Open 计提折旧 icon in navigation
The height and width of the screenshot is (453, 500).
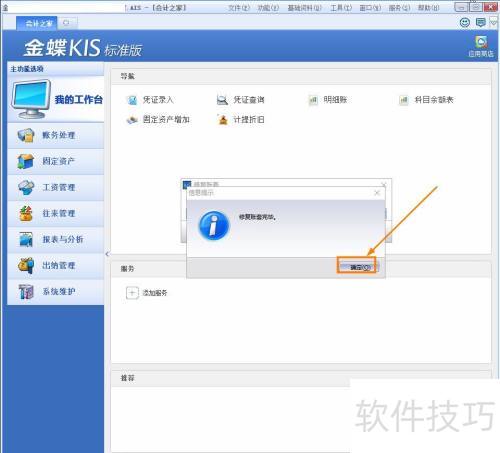(x=223, y=119)
